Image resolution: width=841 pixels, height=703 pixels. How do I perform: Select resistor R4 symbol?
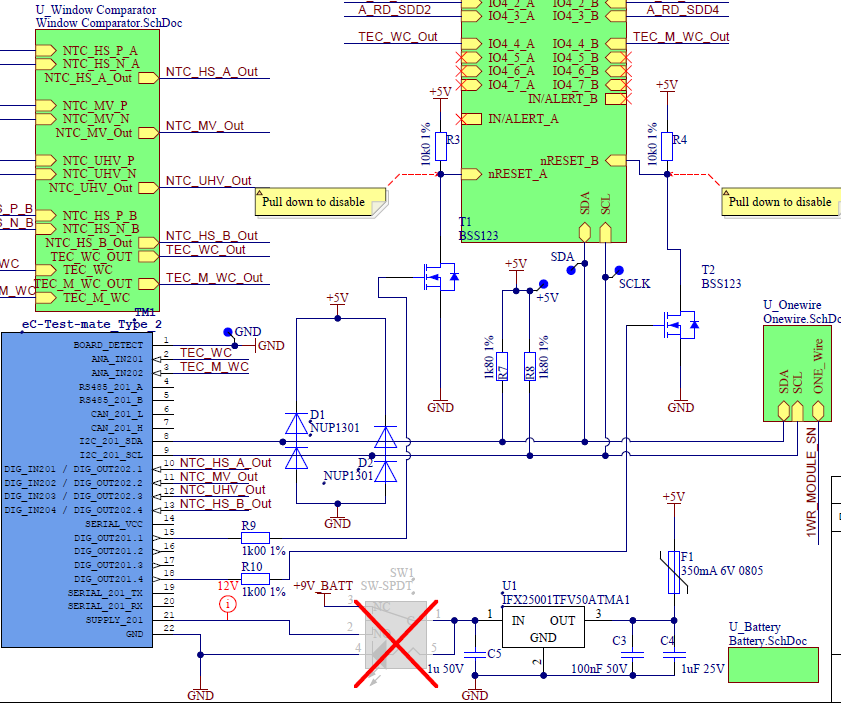pyautogui.click(x=667, y=146)
